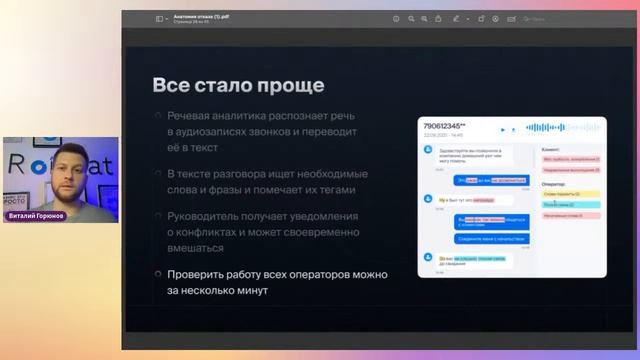Click the turquoise operator tag
This screenshot has width=640, height=360.
(x=571, y=204)
